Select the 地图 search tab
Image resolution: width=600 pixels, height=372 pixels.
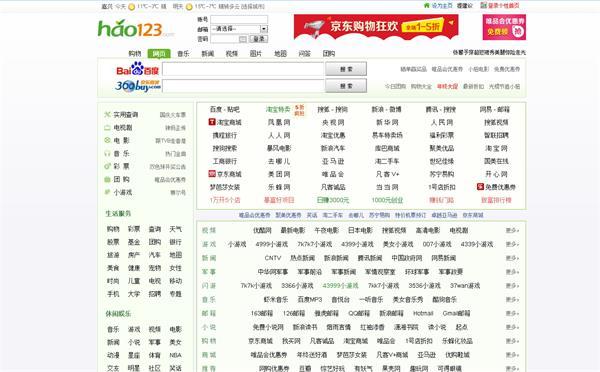coord(280,54)
